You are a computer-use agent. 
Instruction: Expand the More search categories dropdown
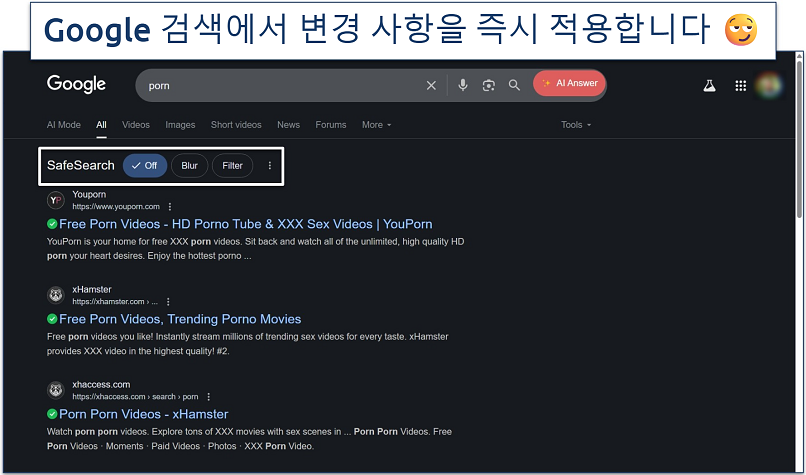click(x=376, y=125)
